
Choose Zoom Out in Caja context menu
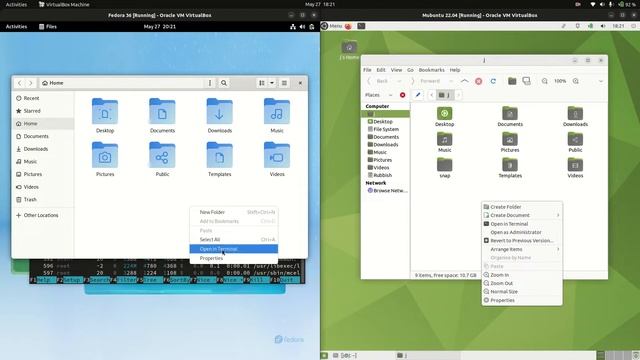522,283
